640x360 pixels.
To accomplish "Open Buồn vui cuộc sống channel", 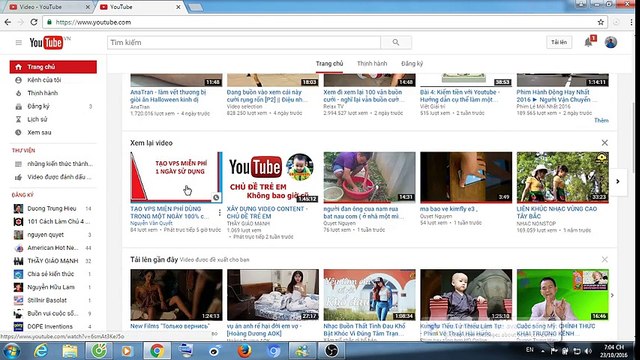I will click(x=53, y=313).
